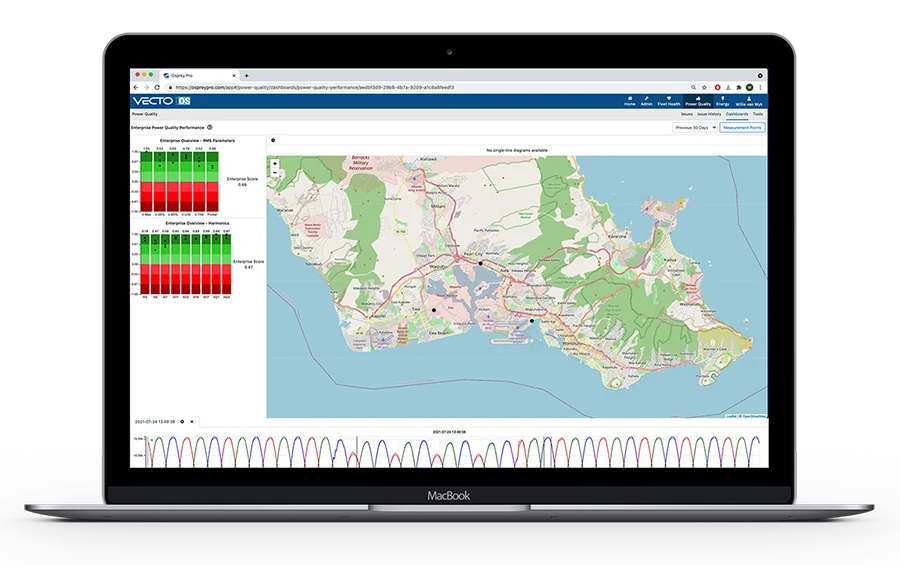The height and width of the screenshot is (565, 900).
Task: Click the black marker near Honolulu harbor
Action: 532,321
